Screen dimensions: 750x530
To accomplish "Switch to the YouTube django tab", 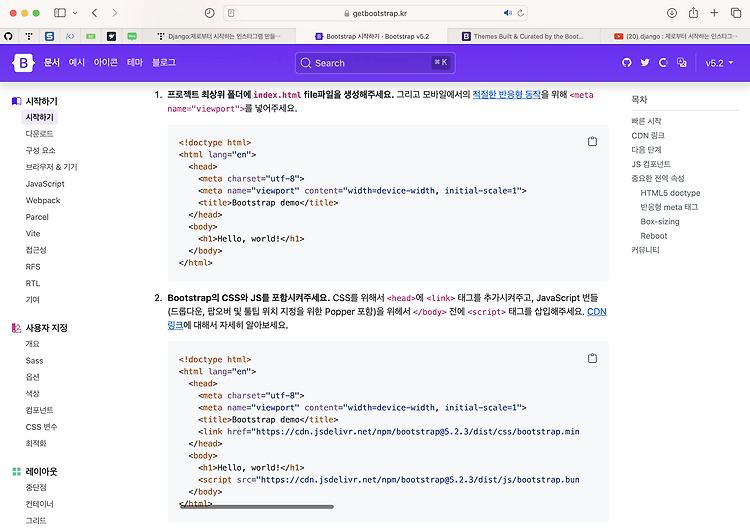I will [675, 36].
